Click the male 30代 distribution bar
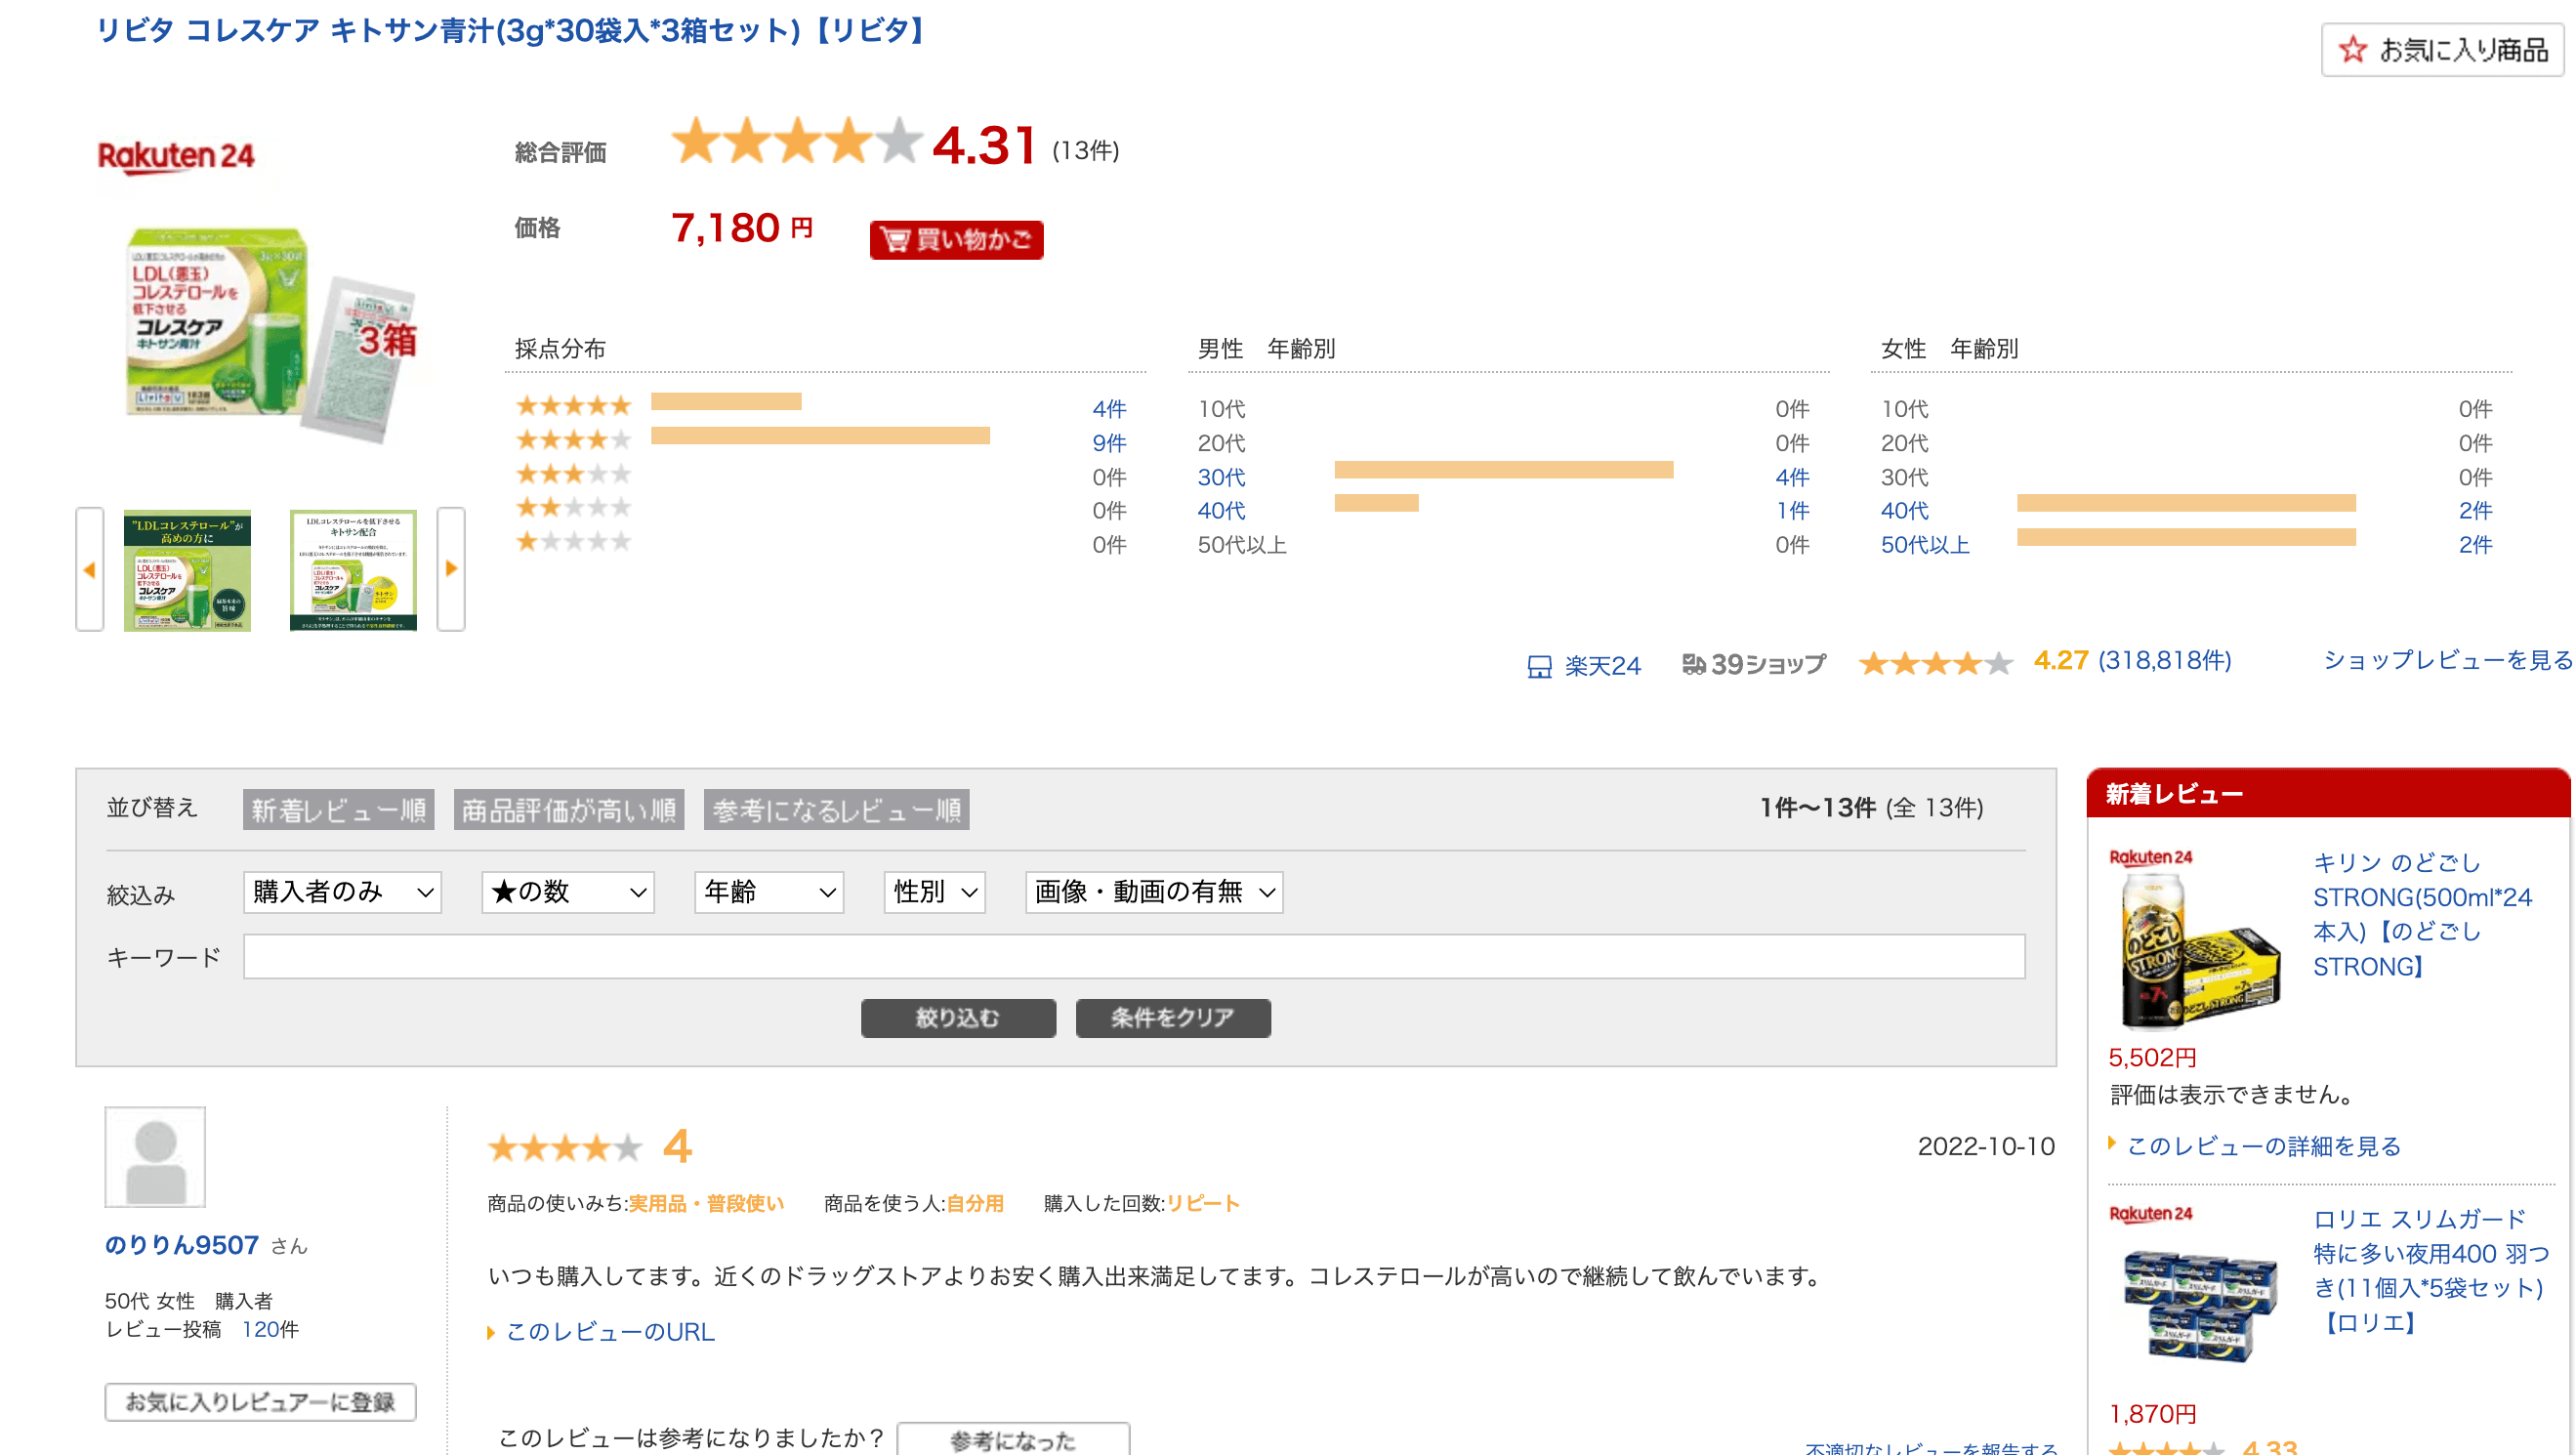 tap(1503, 470)
